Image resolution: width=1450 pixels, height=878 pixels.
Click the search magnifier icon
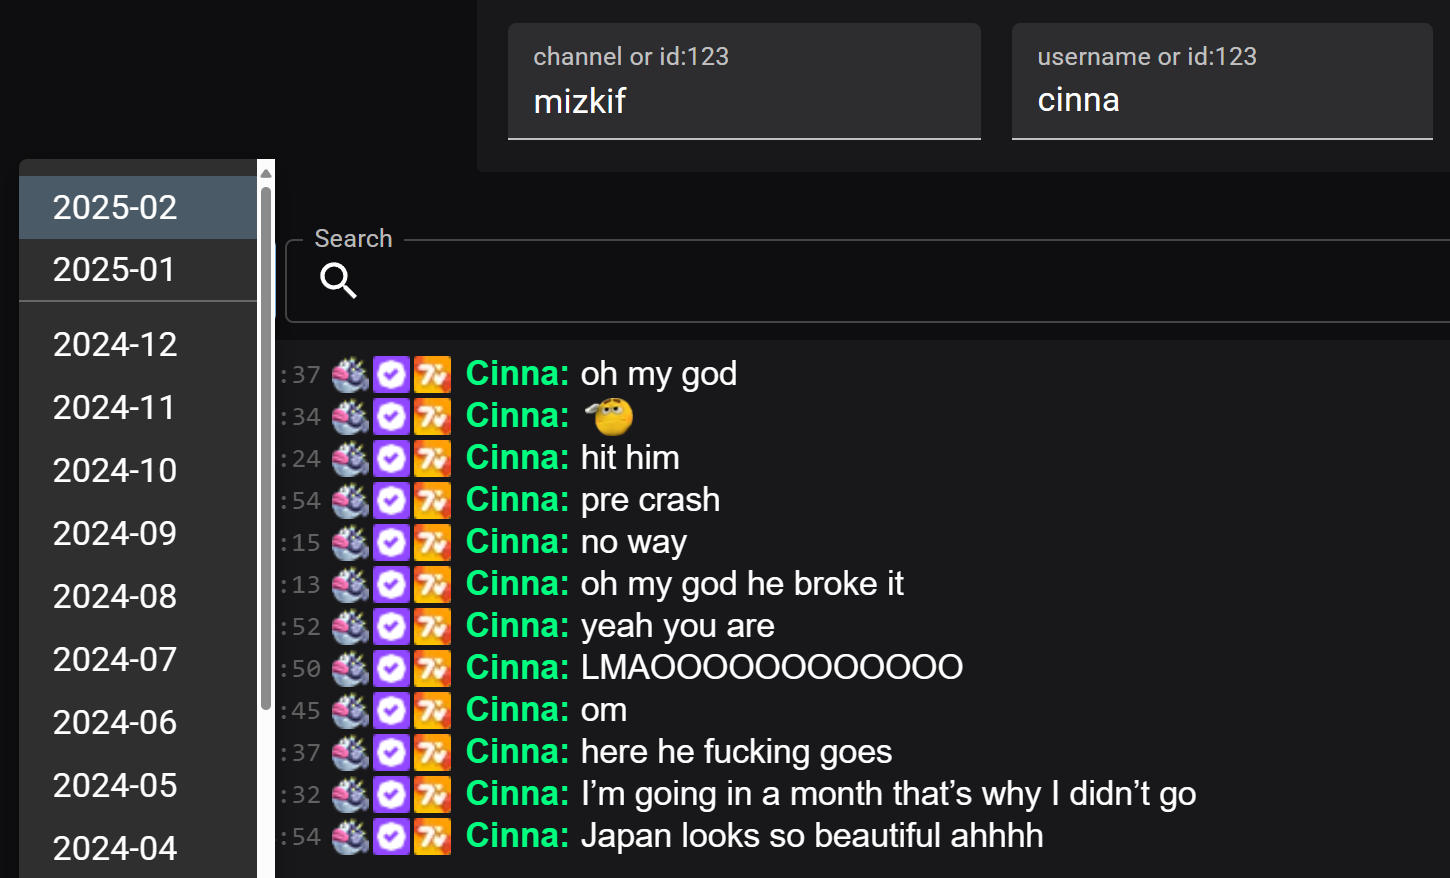tap(338, 281)
